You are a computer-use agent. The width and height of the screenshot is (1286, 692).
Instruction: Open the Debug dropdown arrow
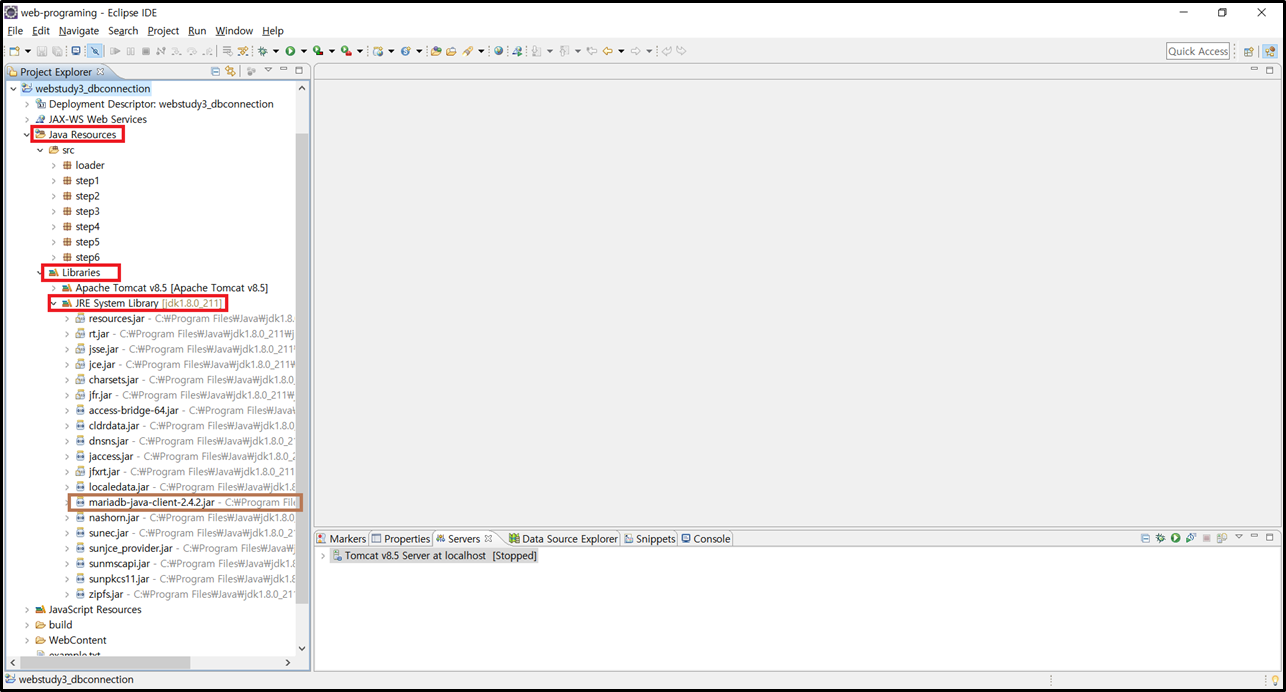[276, 51]
